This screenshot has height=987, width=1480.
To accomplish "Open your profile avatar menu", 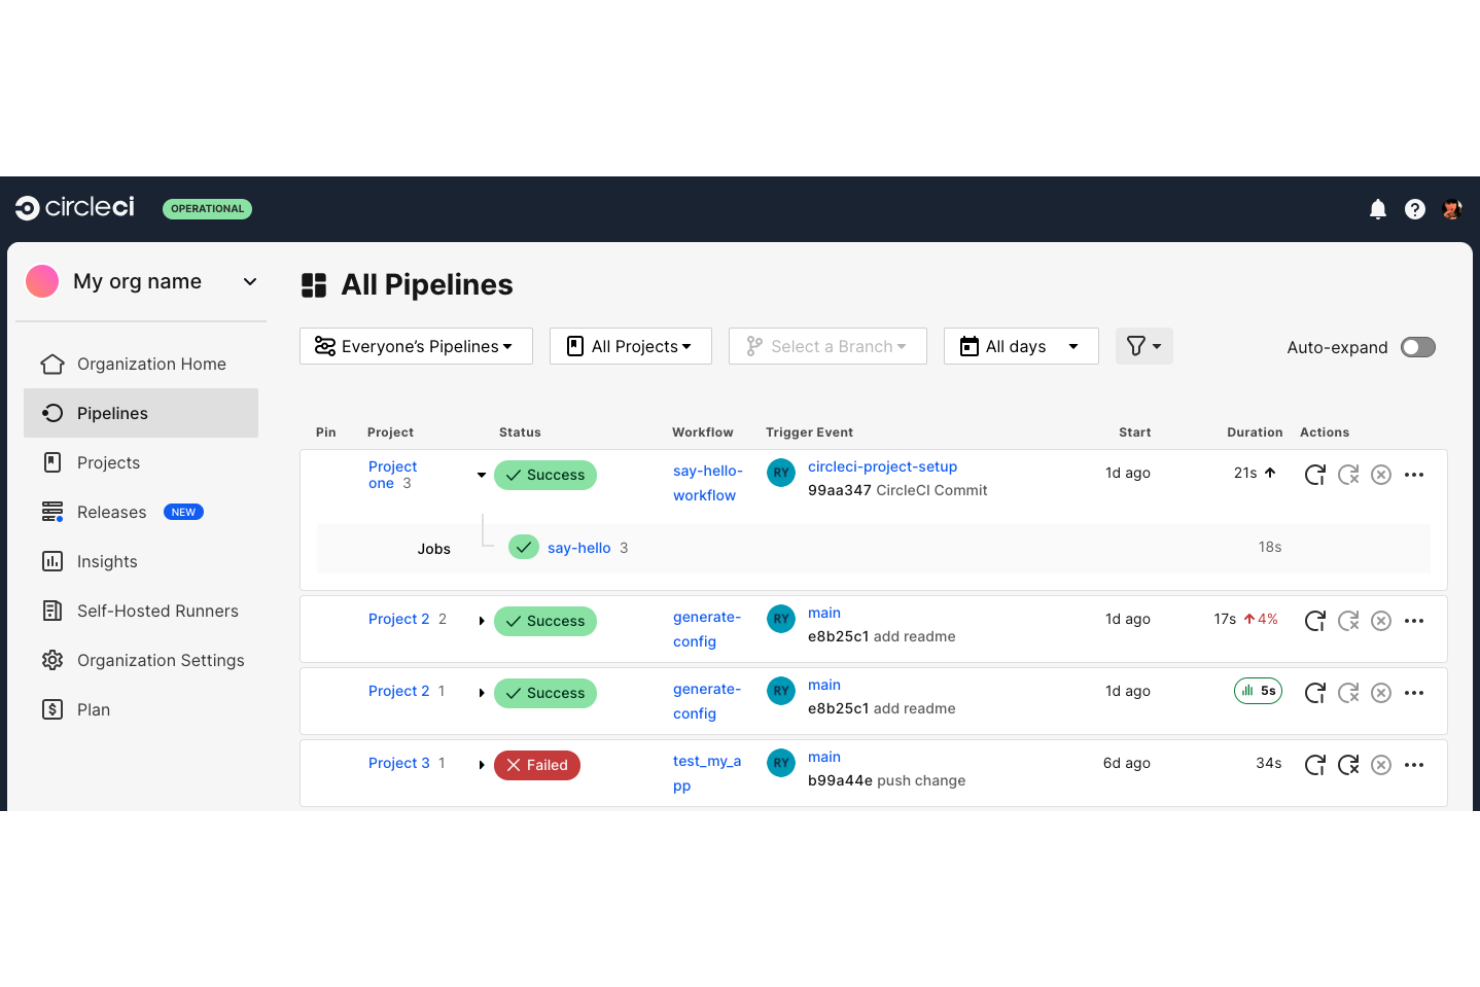I will pos(1452,208).
